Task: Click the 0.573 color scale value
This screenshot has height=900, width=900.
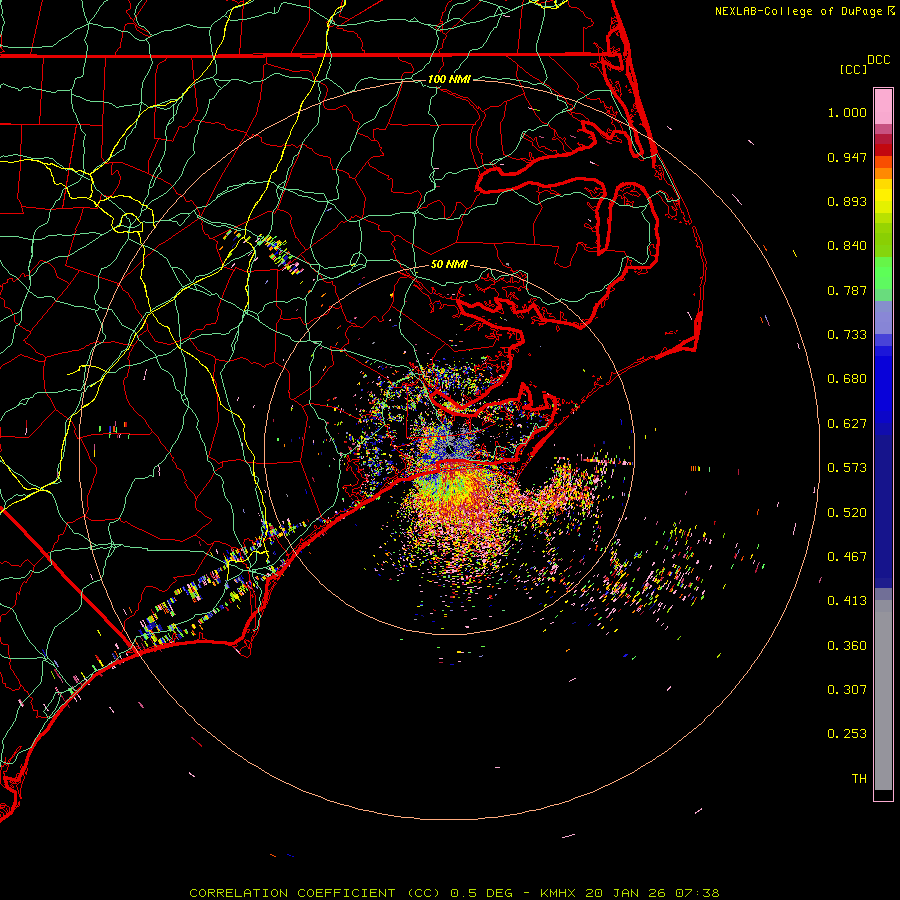Action: [x=847, y=468]
